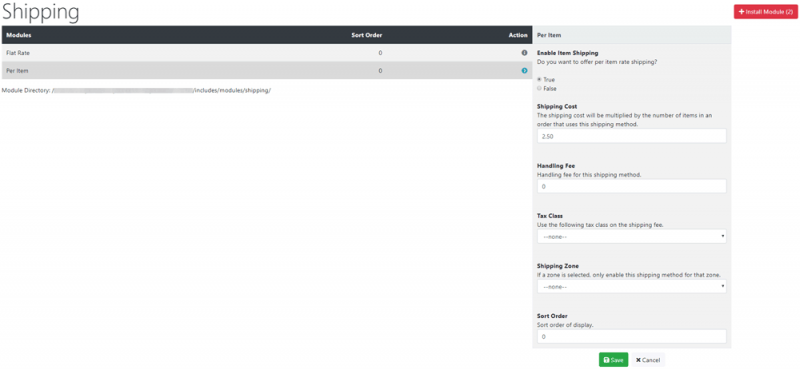800x370 pixels.
Task: Click the Modules column header
Action: [19, 35]
